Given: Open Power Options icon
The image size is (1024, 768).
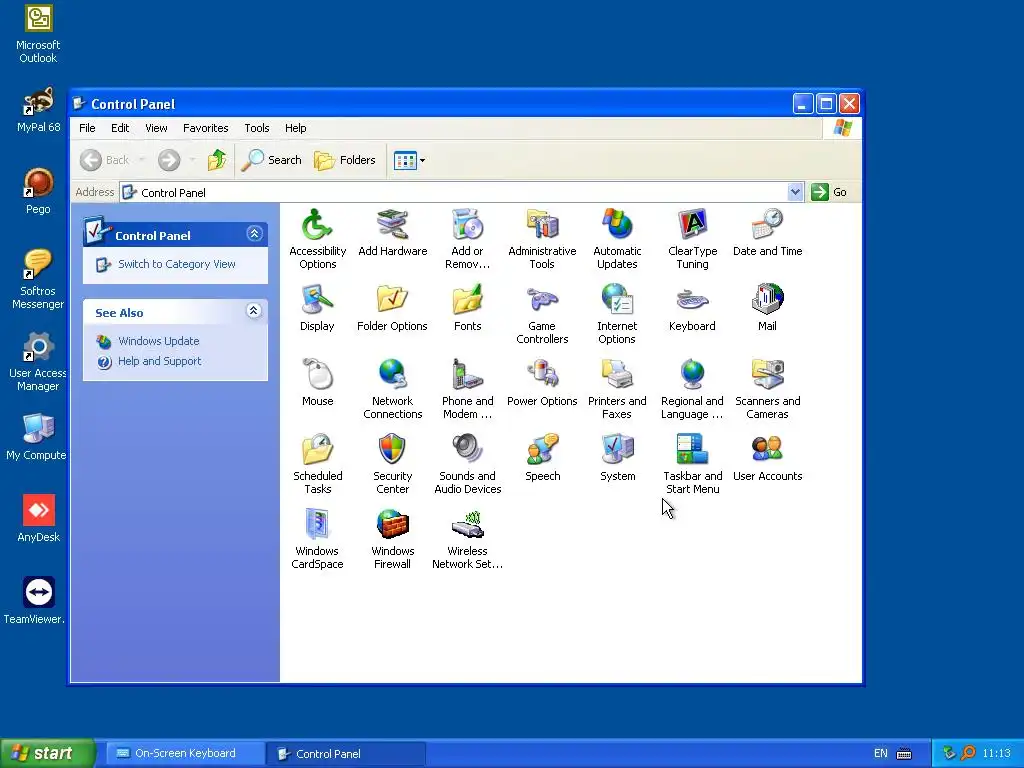Looking at the screenshot, I should (x=542, y=383).
